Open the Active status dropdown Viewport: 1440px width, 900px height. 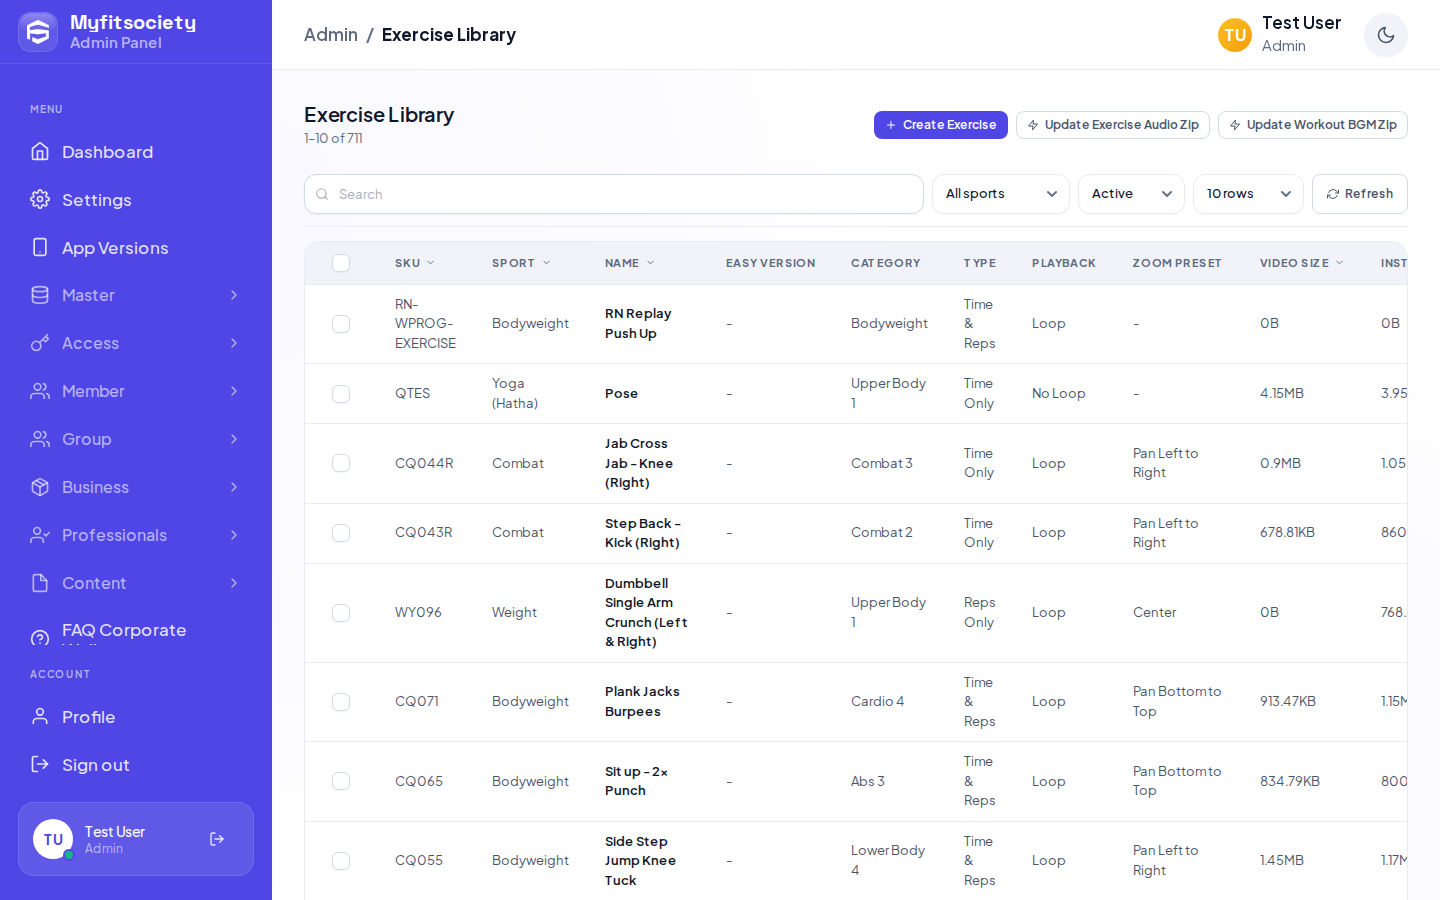click(x=1131, y=194)
